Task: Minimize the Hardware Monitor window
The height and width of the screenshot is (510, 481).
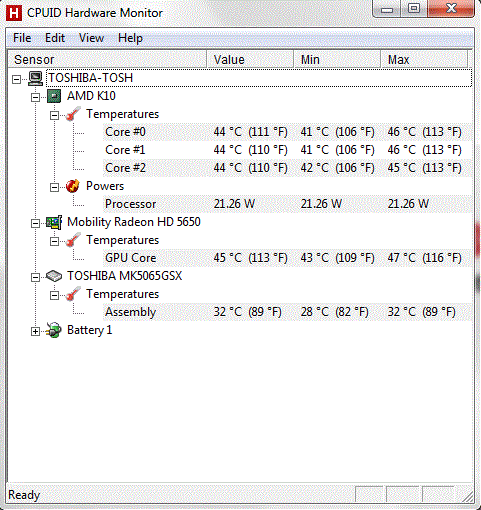Action: coord(387,9)
